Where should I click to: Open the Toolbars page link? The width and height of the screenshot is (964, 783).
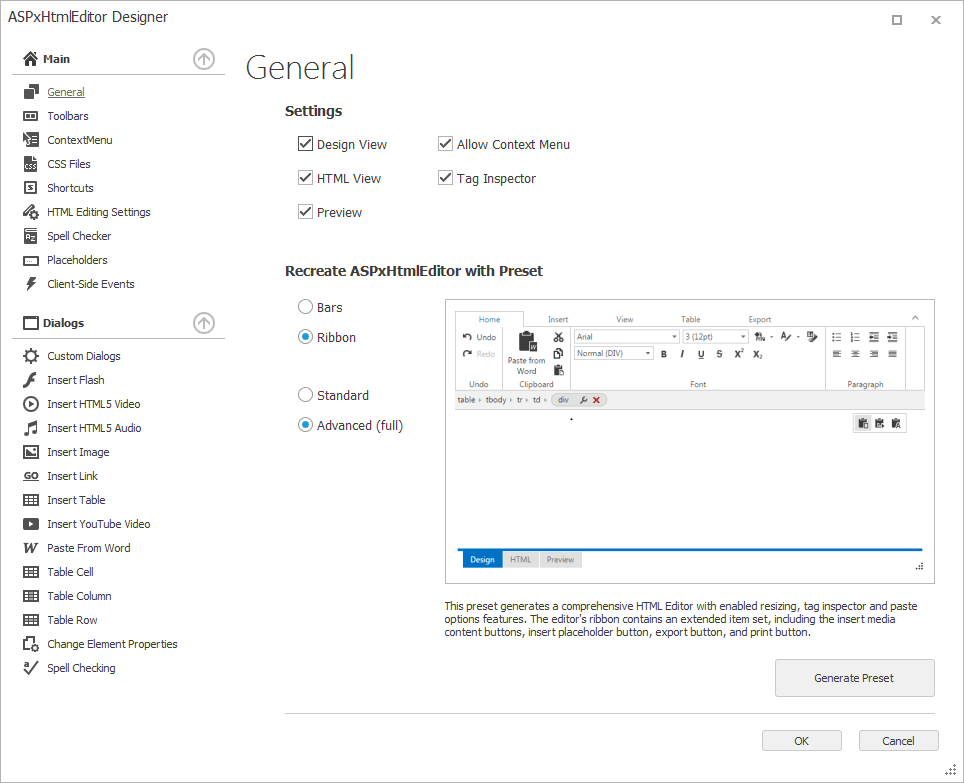(68, 116)
